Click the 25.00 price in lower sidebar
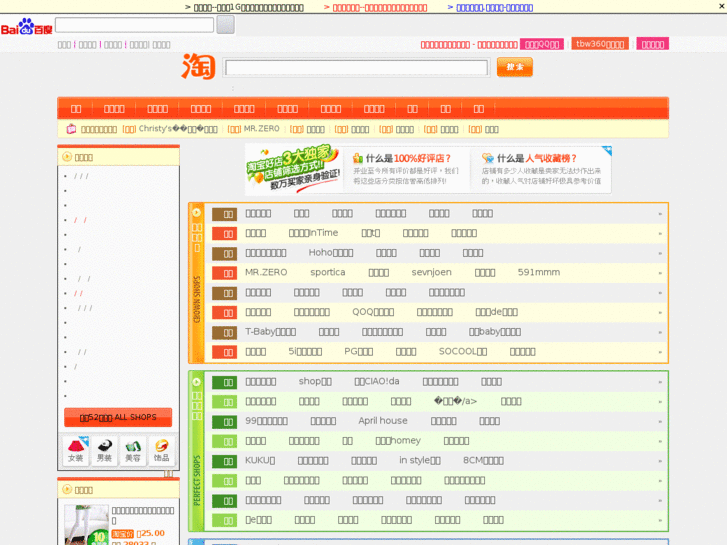Image resolution: width=727 pixels, height=545 pixels. 151,533
